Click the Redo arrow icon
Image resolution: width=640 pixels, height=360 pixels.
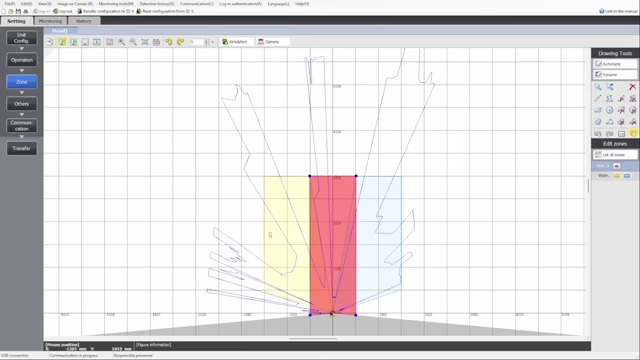(x=180, y=42)
